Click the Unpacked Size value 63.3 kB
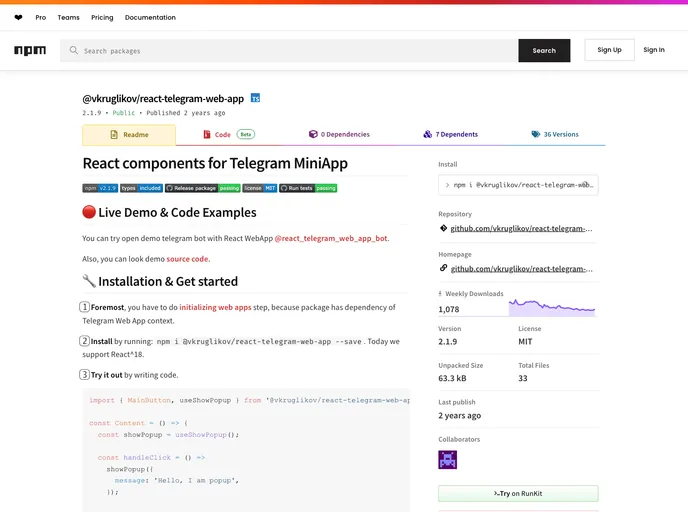Image resolution: width=688 pixels, height=512 pixels. coord(452,378)
